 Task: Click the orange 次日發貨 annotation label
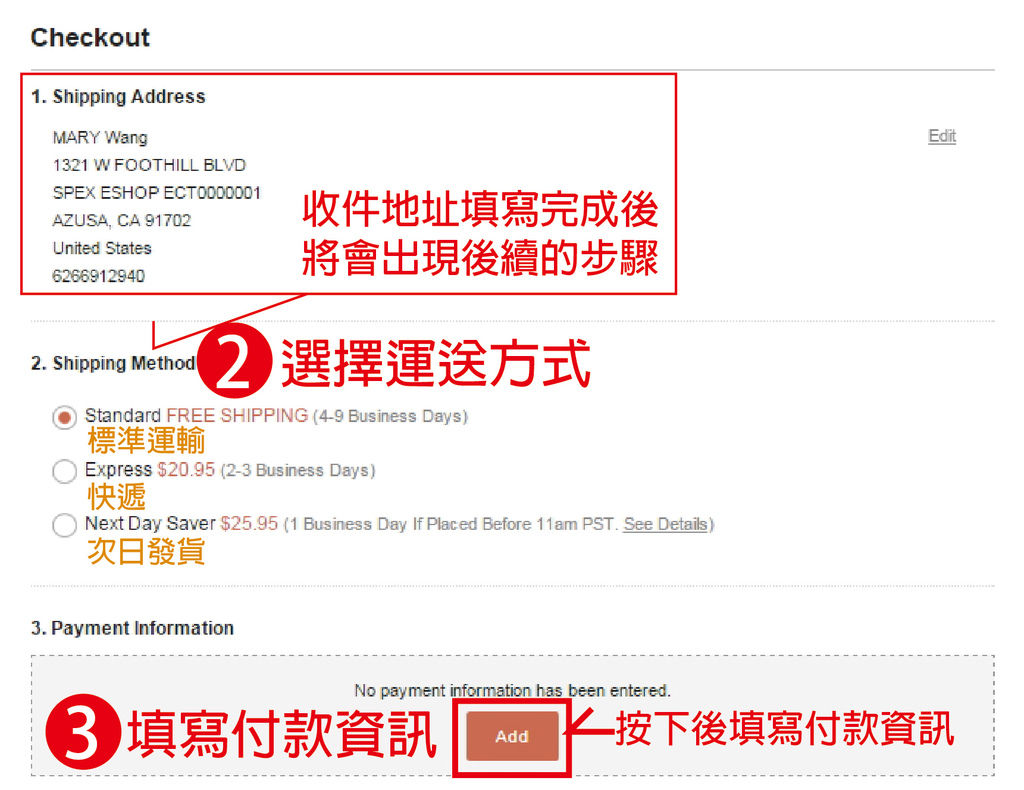point(146,552)
